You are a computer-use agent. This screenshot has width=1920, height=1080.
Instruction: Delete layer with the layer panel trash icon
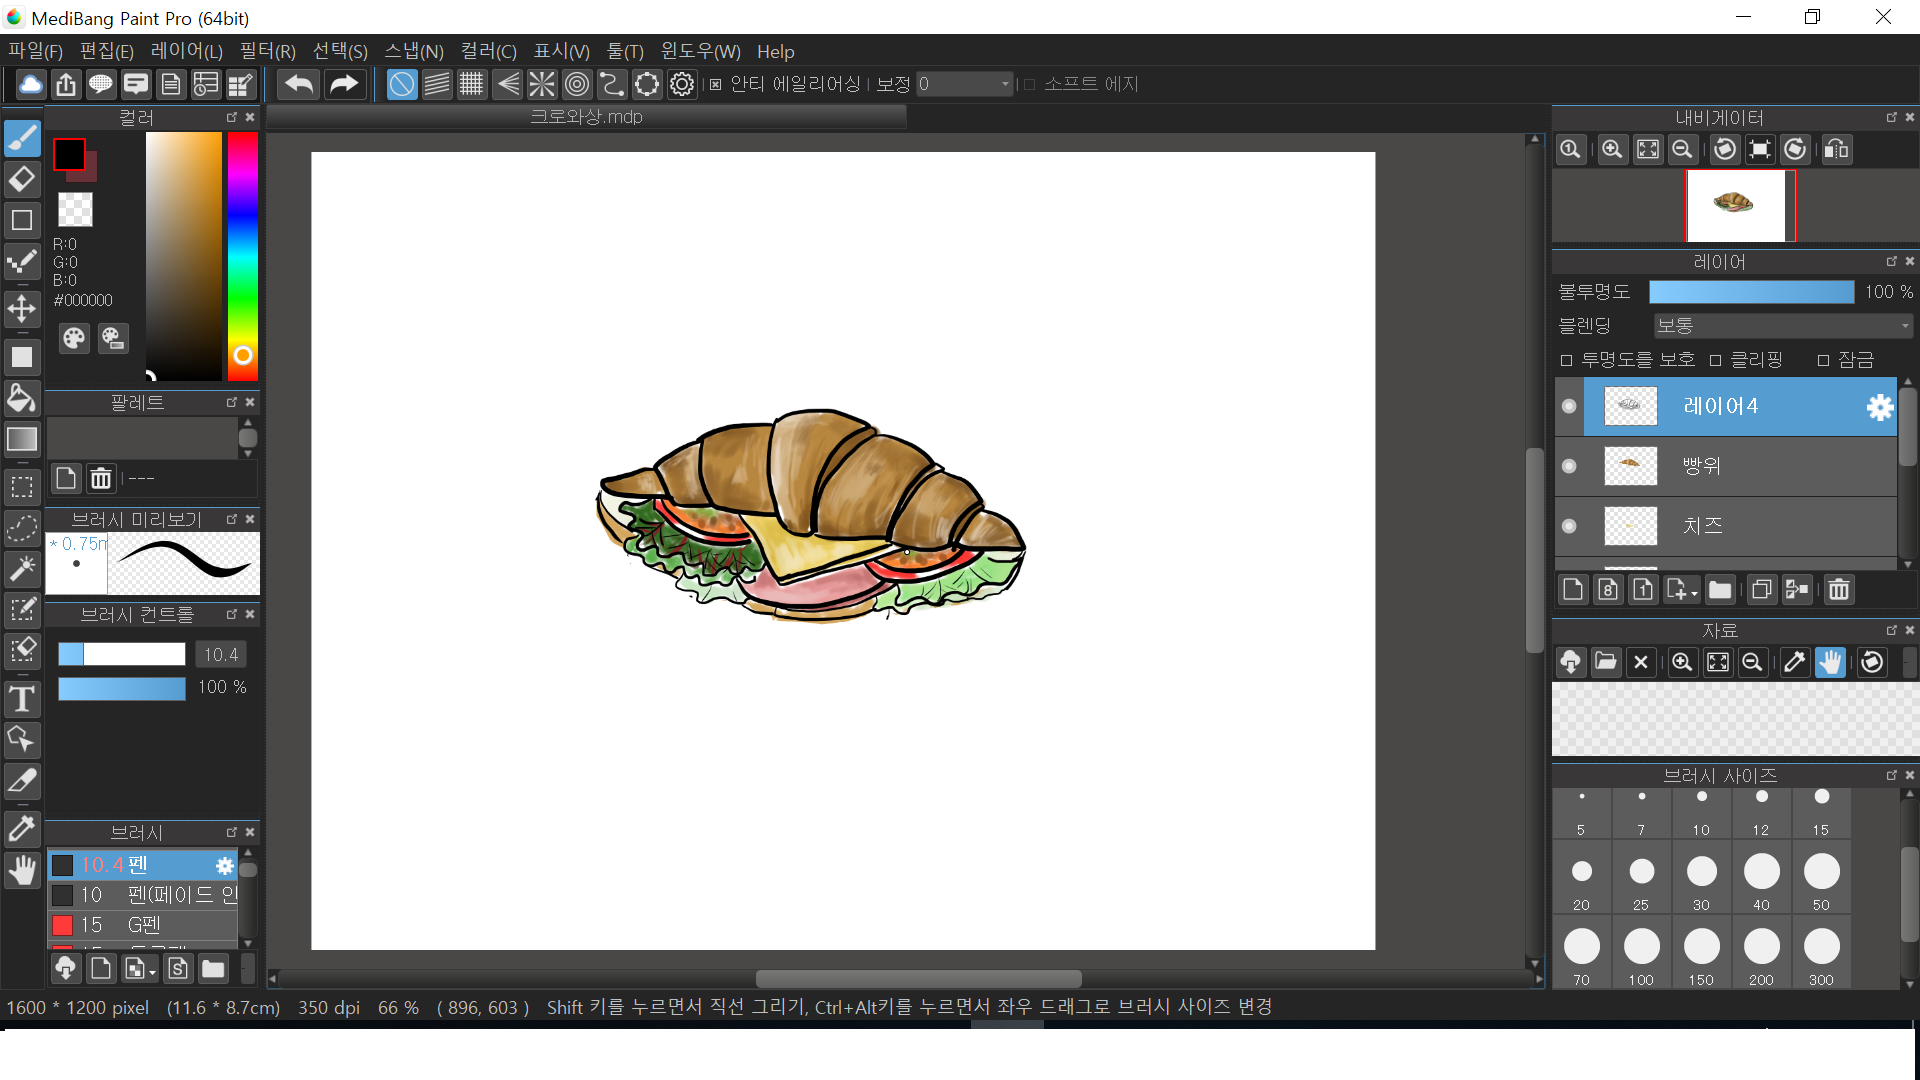point(1838,590)
